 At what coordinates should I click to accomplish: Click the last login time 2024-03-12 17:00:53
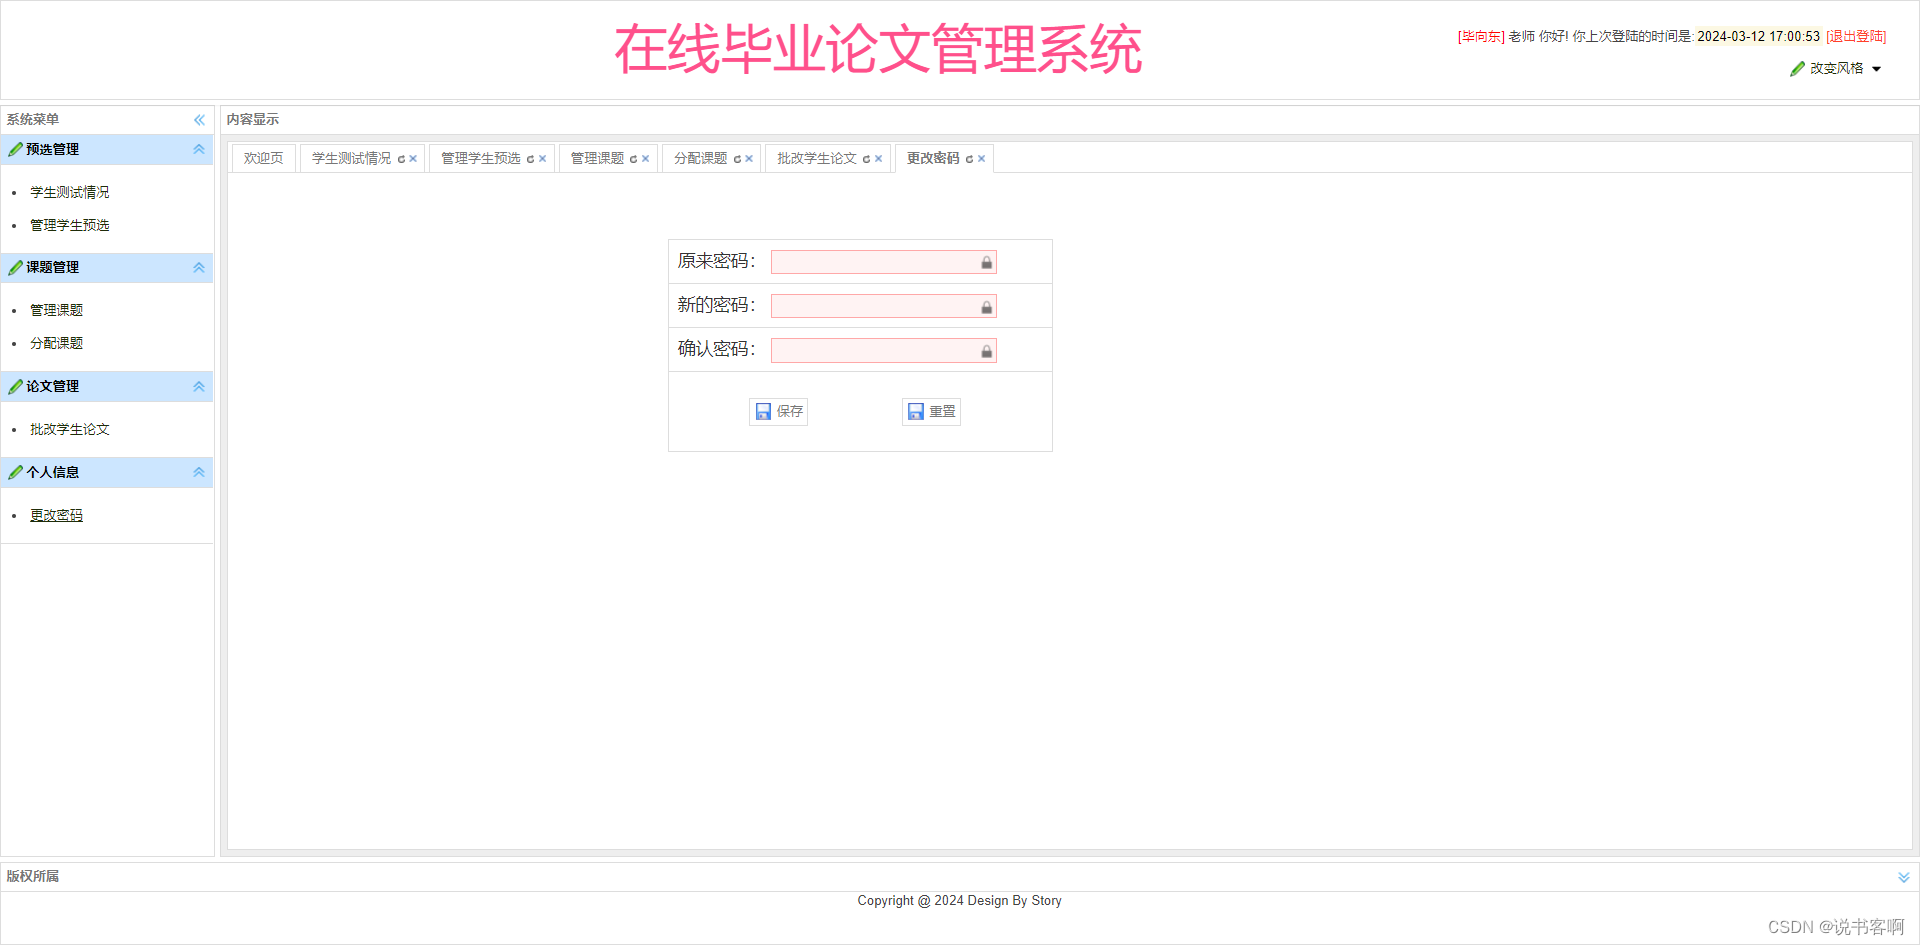click(x=1758, y=36)
